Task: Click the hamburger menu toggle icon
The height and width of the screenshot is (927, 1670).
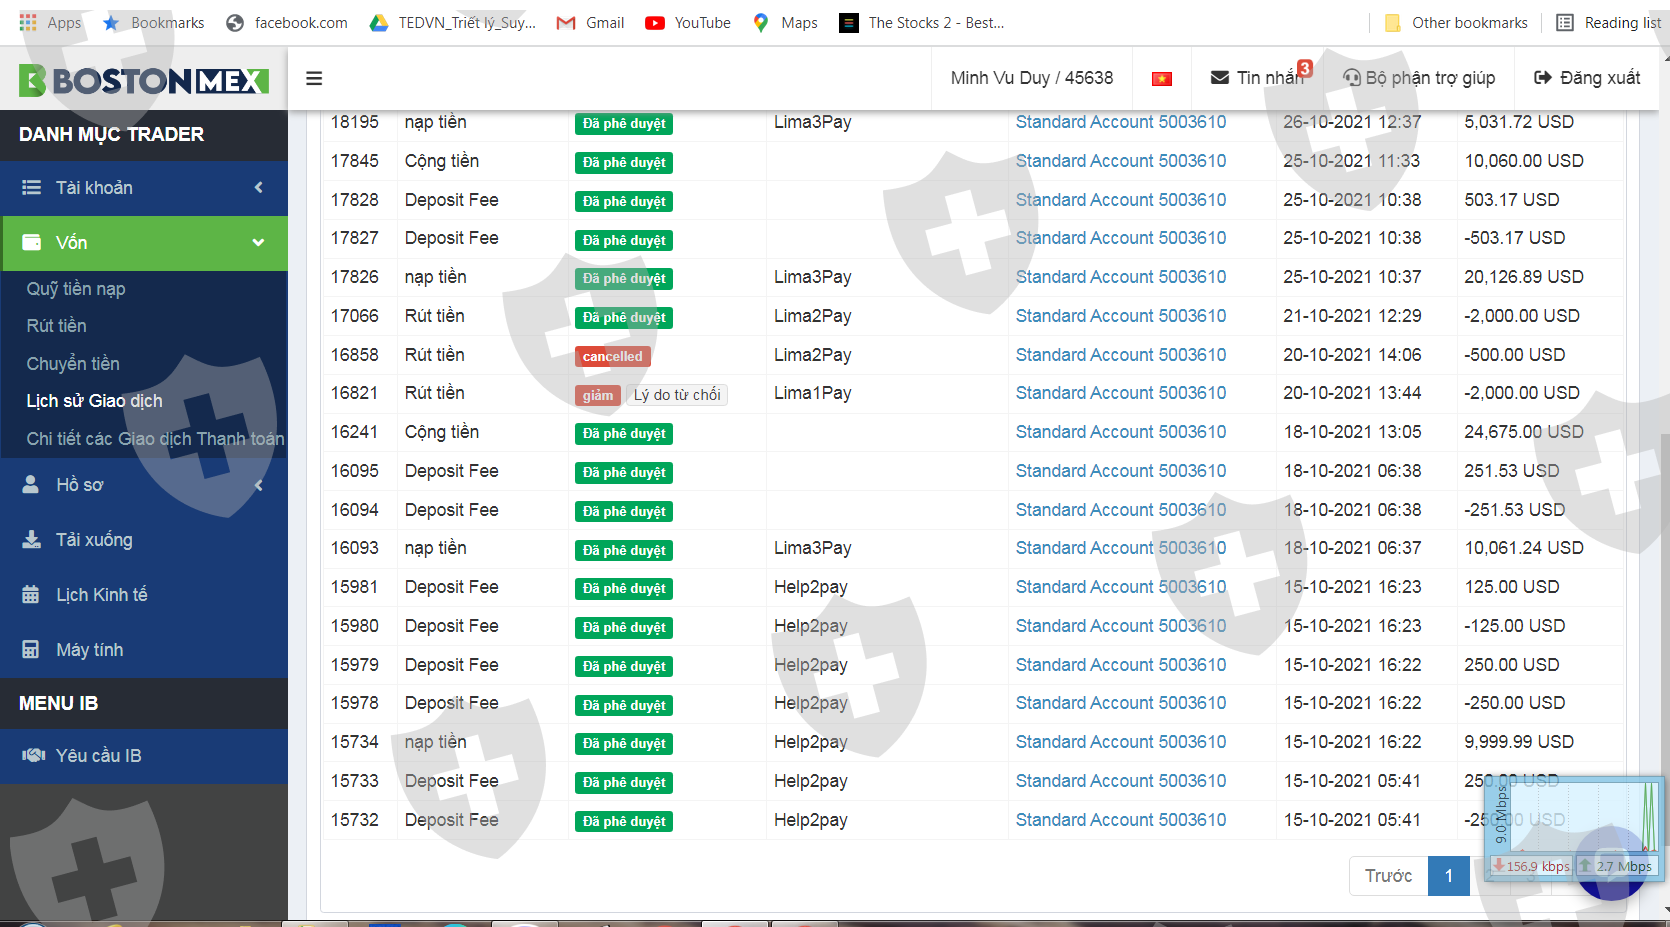Action: click(x=314, y=78)
